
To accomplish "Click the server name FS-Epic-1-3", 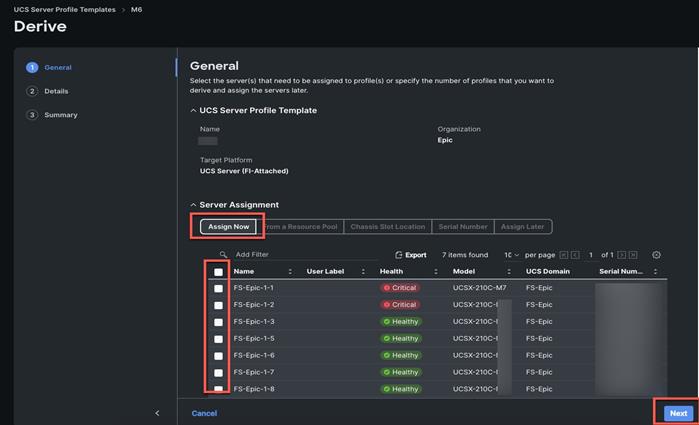I will 254,322.
